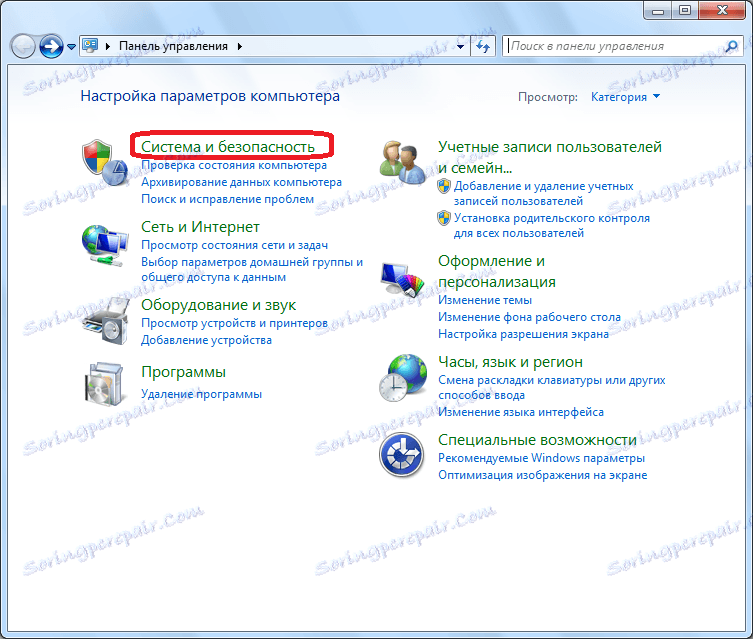The image size is (753, 639).
Task: Open Просмотр состояния сети и задач
Action: click(x=235, y=245)
